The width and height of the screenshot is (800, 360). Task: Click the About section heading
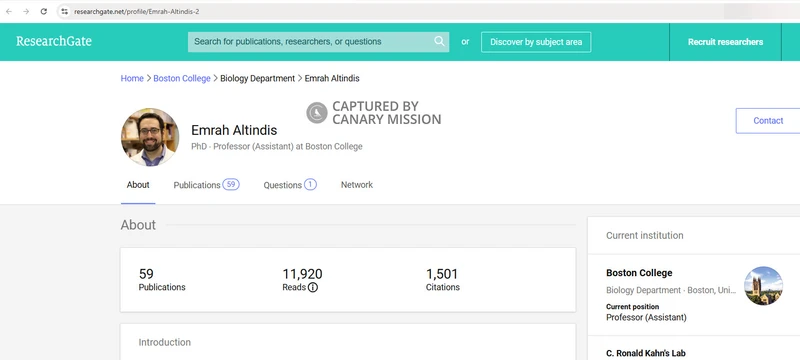click(x=138, y=225)
